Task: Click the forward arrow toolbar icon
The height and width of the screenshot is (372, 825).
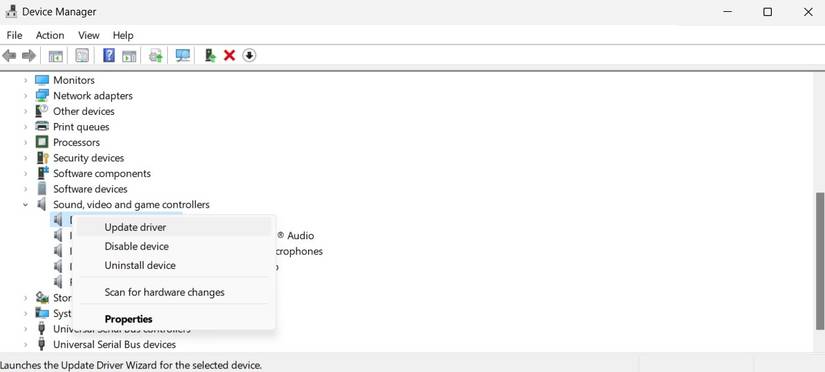Action: click(x=29, y=55)
